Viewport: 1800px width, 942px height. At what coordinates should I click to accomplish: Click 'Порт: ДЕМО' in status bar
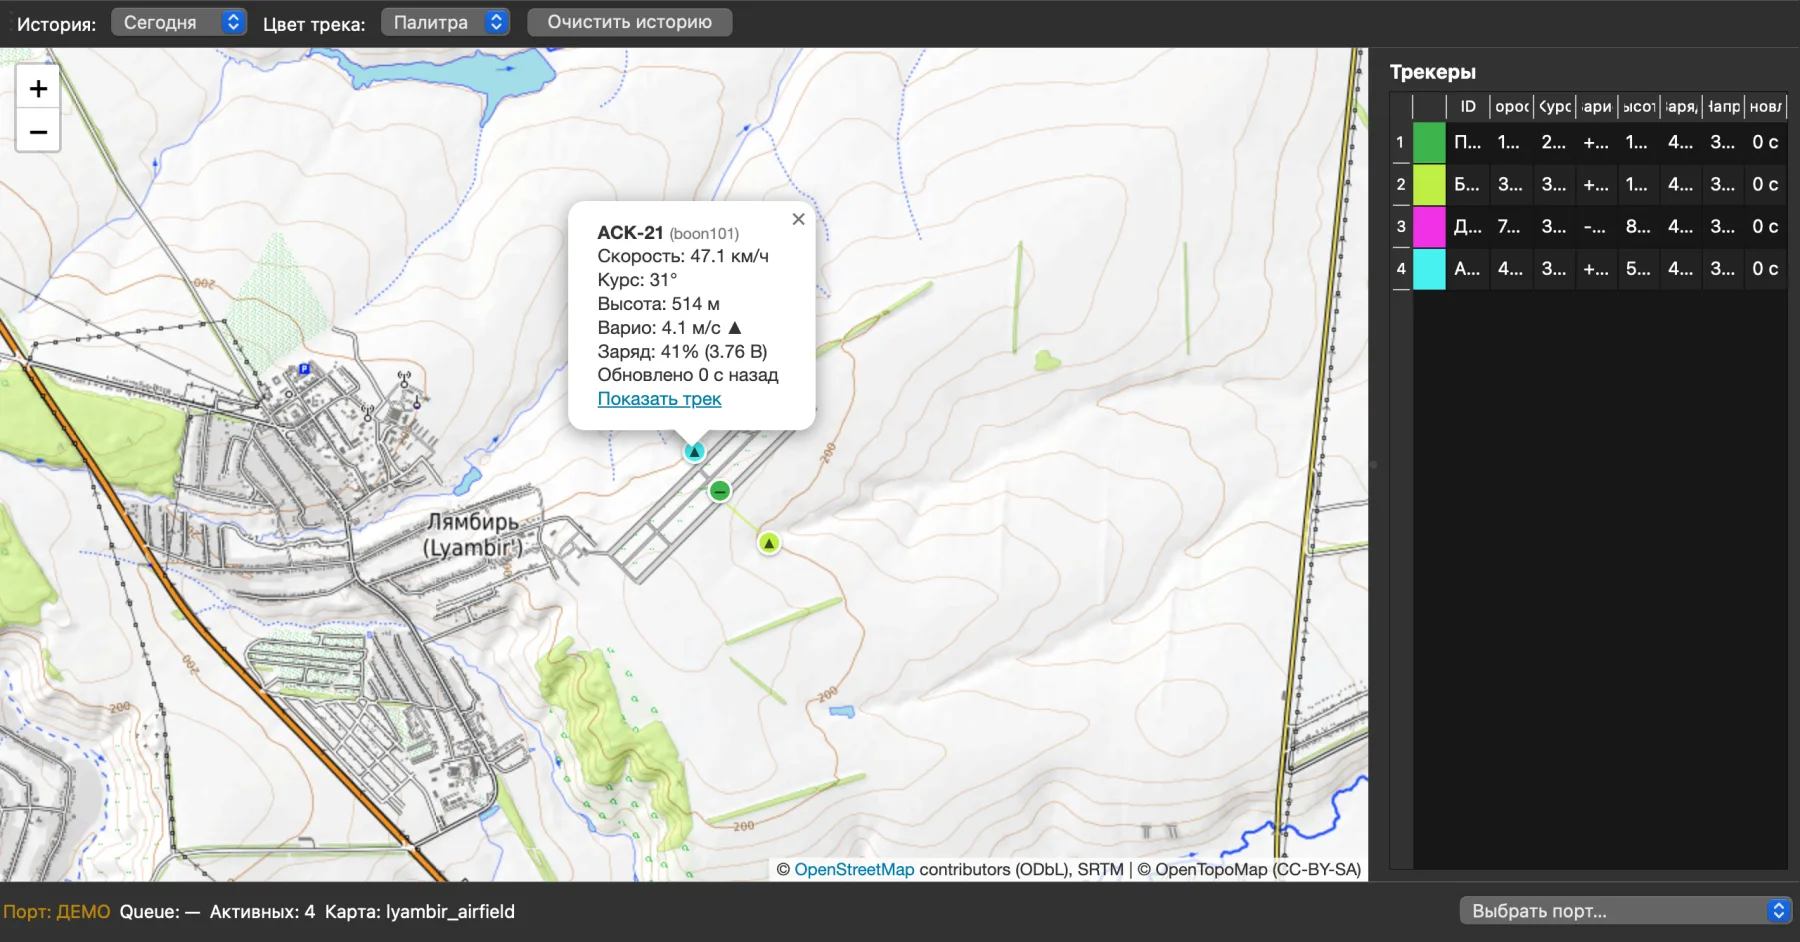coord(57,911)
